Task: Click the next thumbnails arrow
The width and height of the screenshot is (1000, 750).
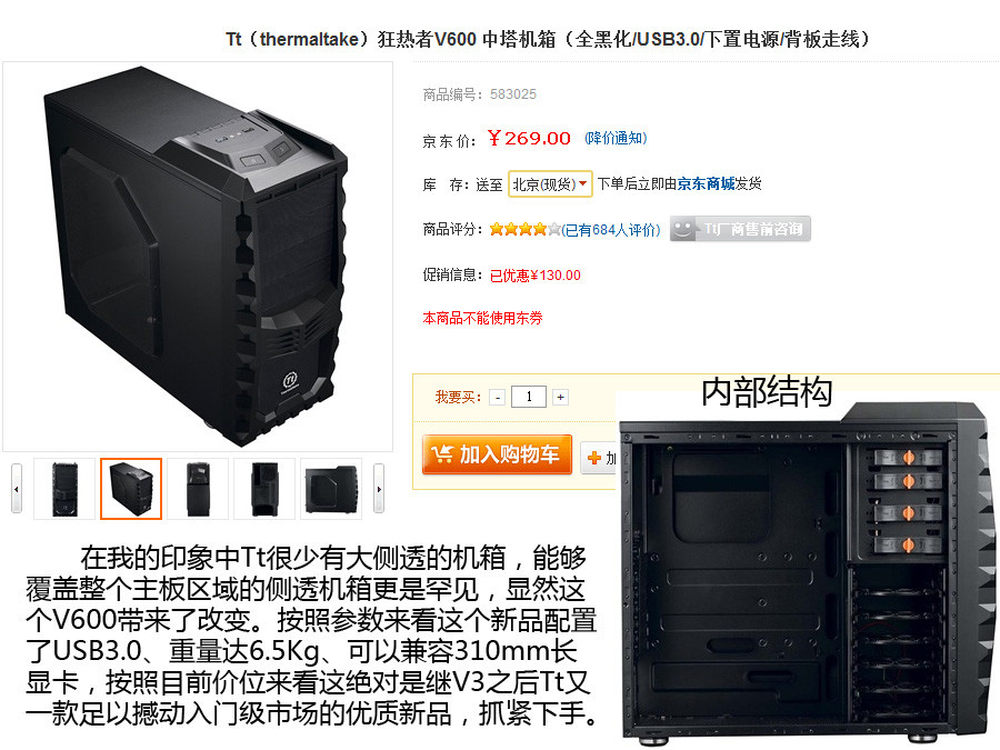Action: pos(379,489)
